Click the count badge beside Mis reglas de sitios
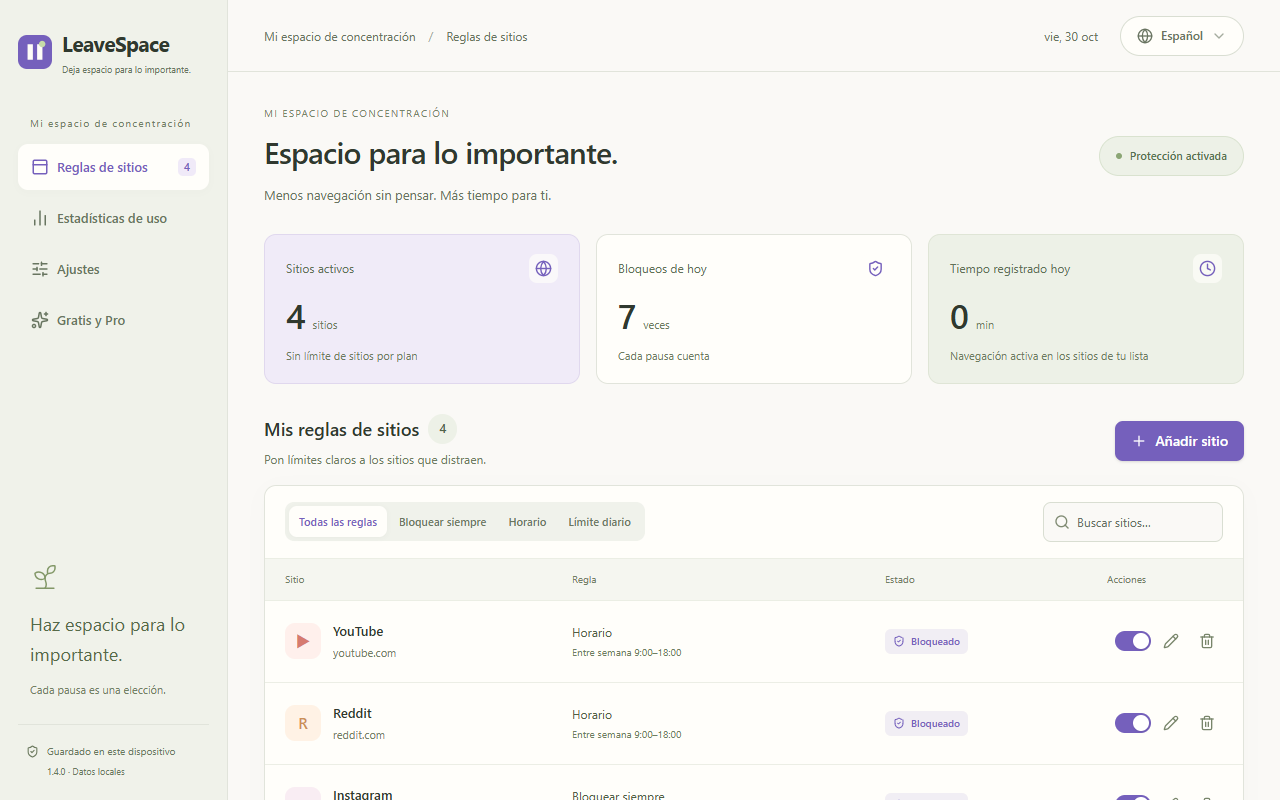Viewport: 1280px width, 800px height. pos(443,429)
